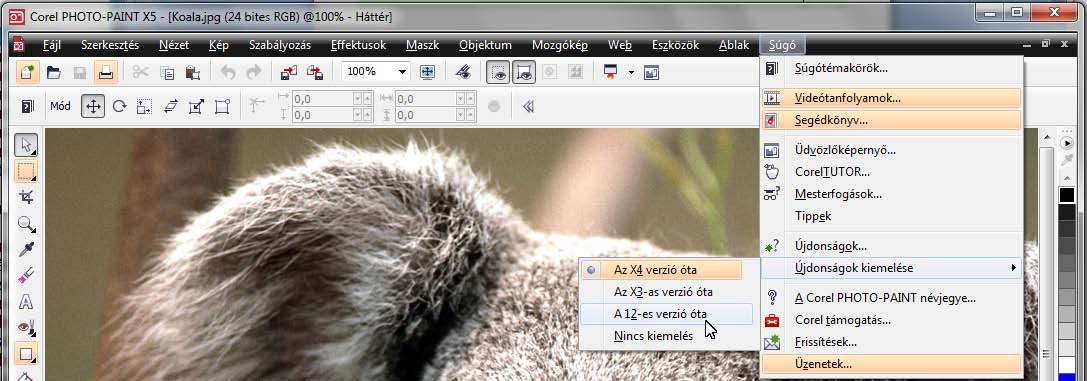Toggle the object marquee visibility button

coord(524,72)
